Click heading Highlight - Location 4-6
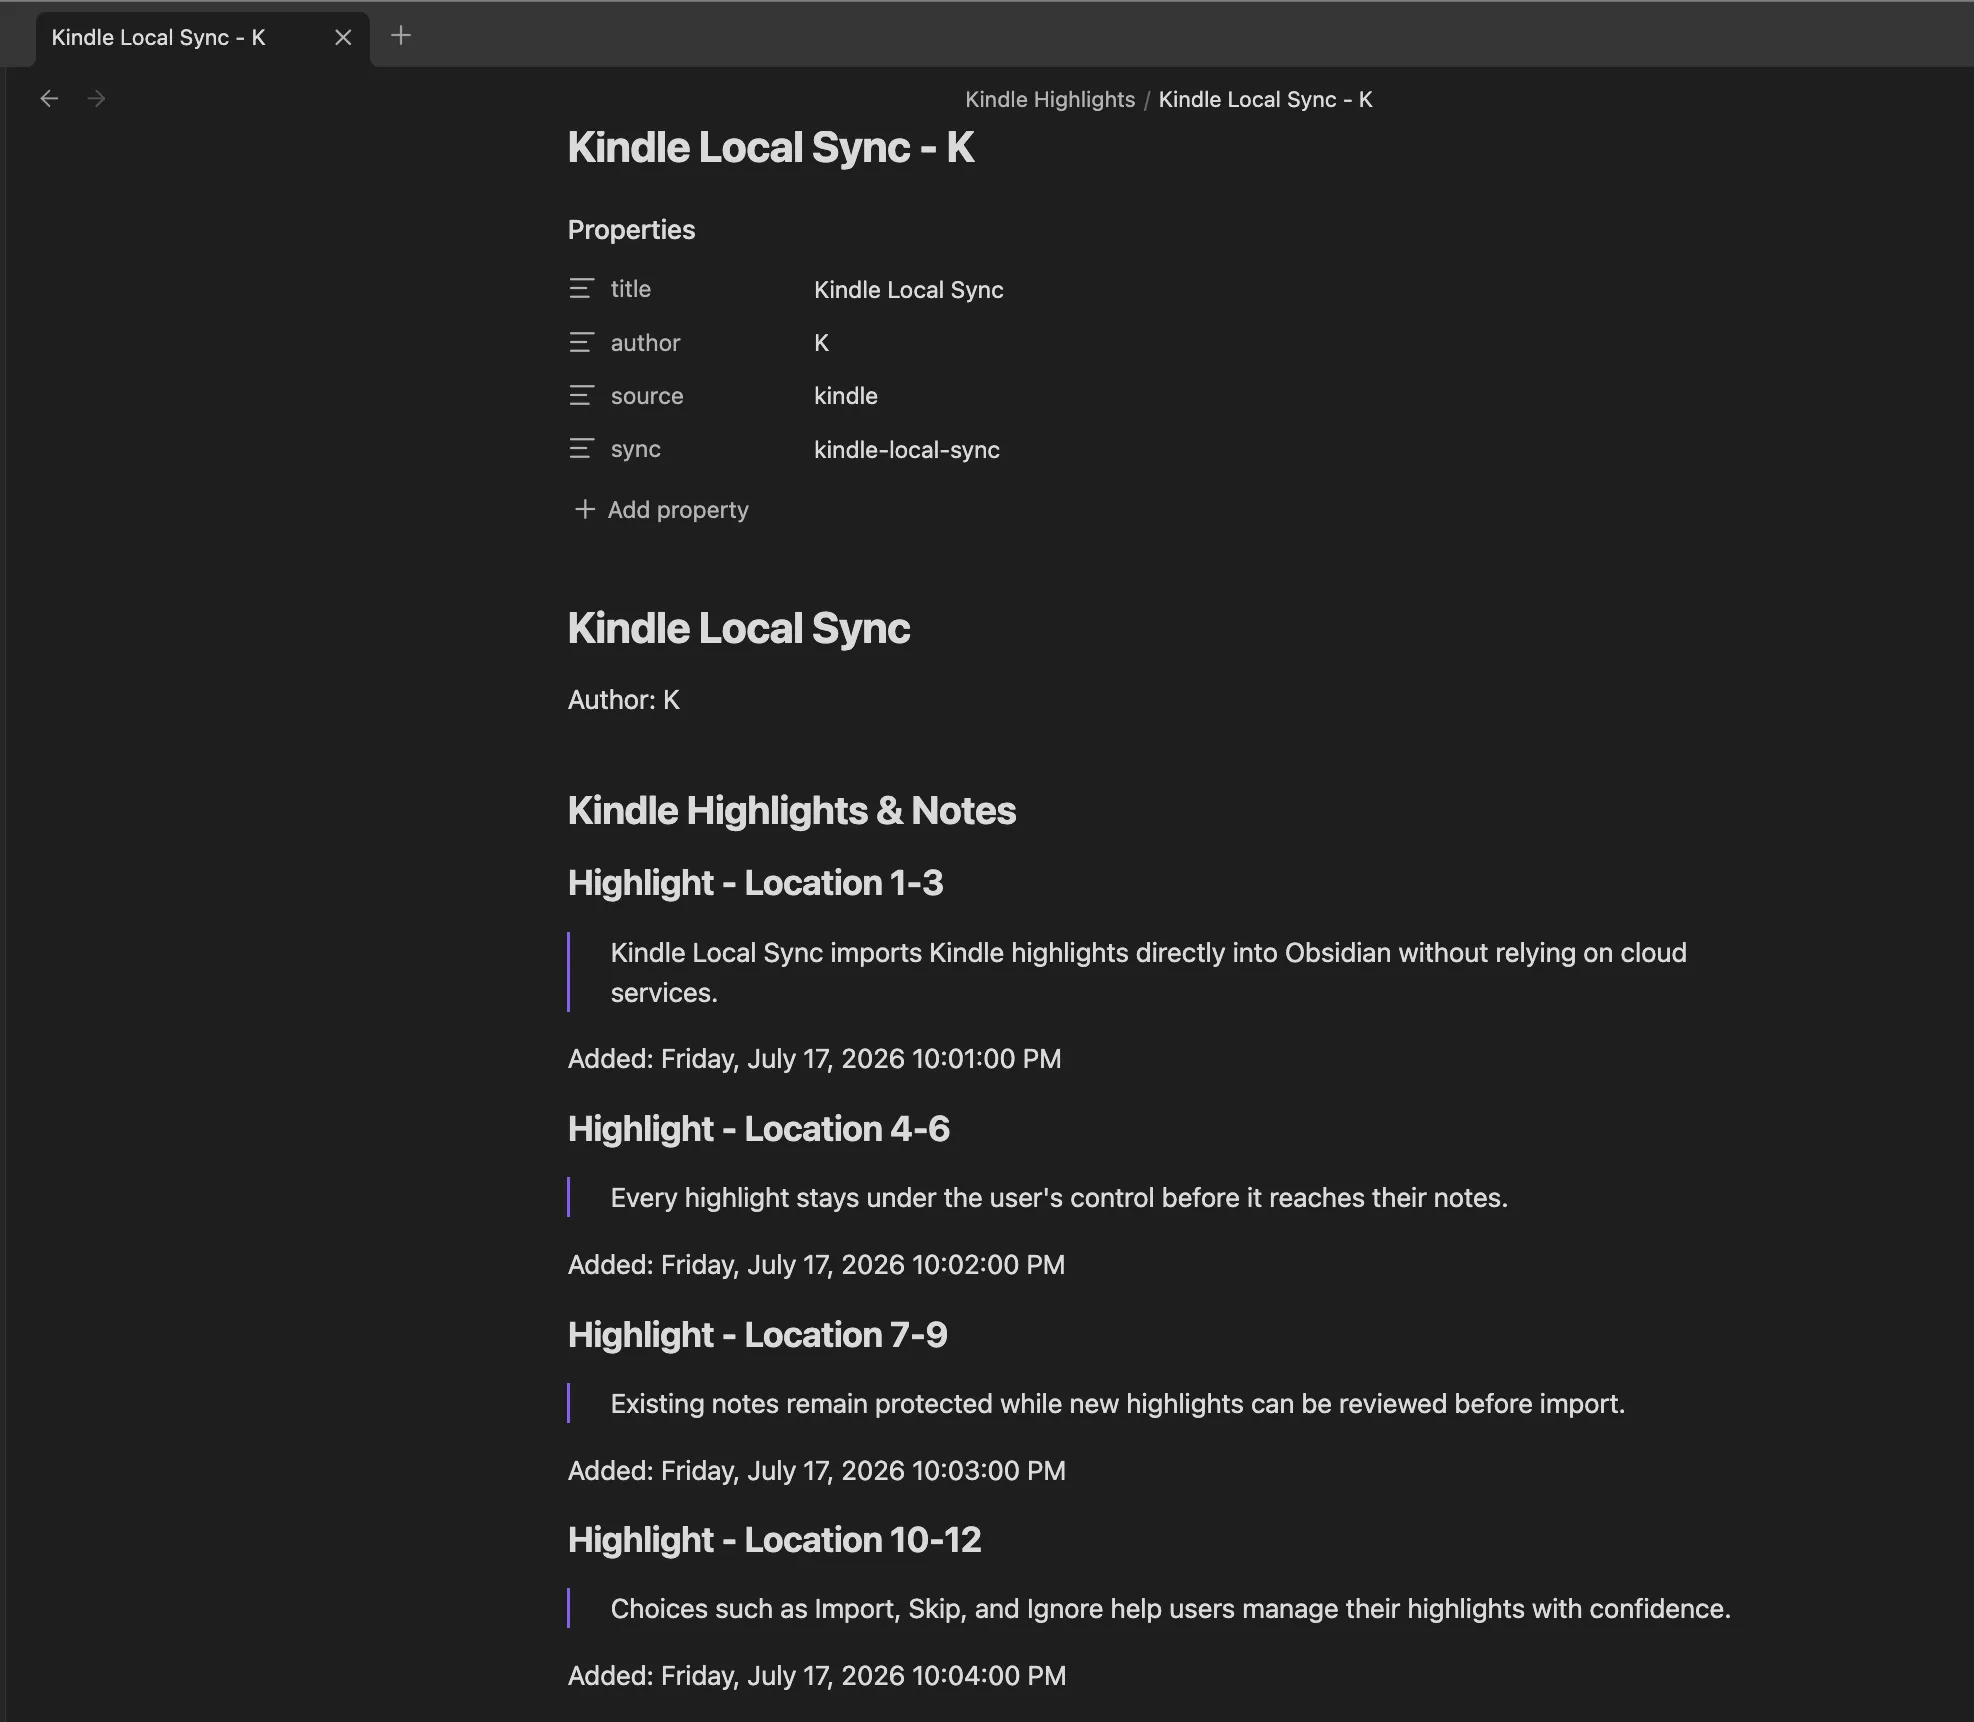Viewport: 1974px width, 1722px height. (759, 1129)
